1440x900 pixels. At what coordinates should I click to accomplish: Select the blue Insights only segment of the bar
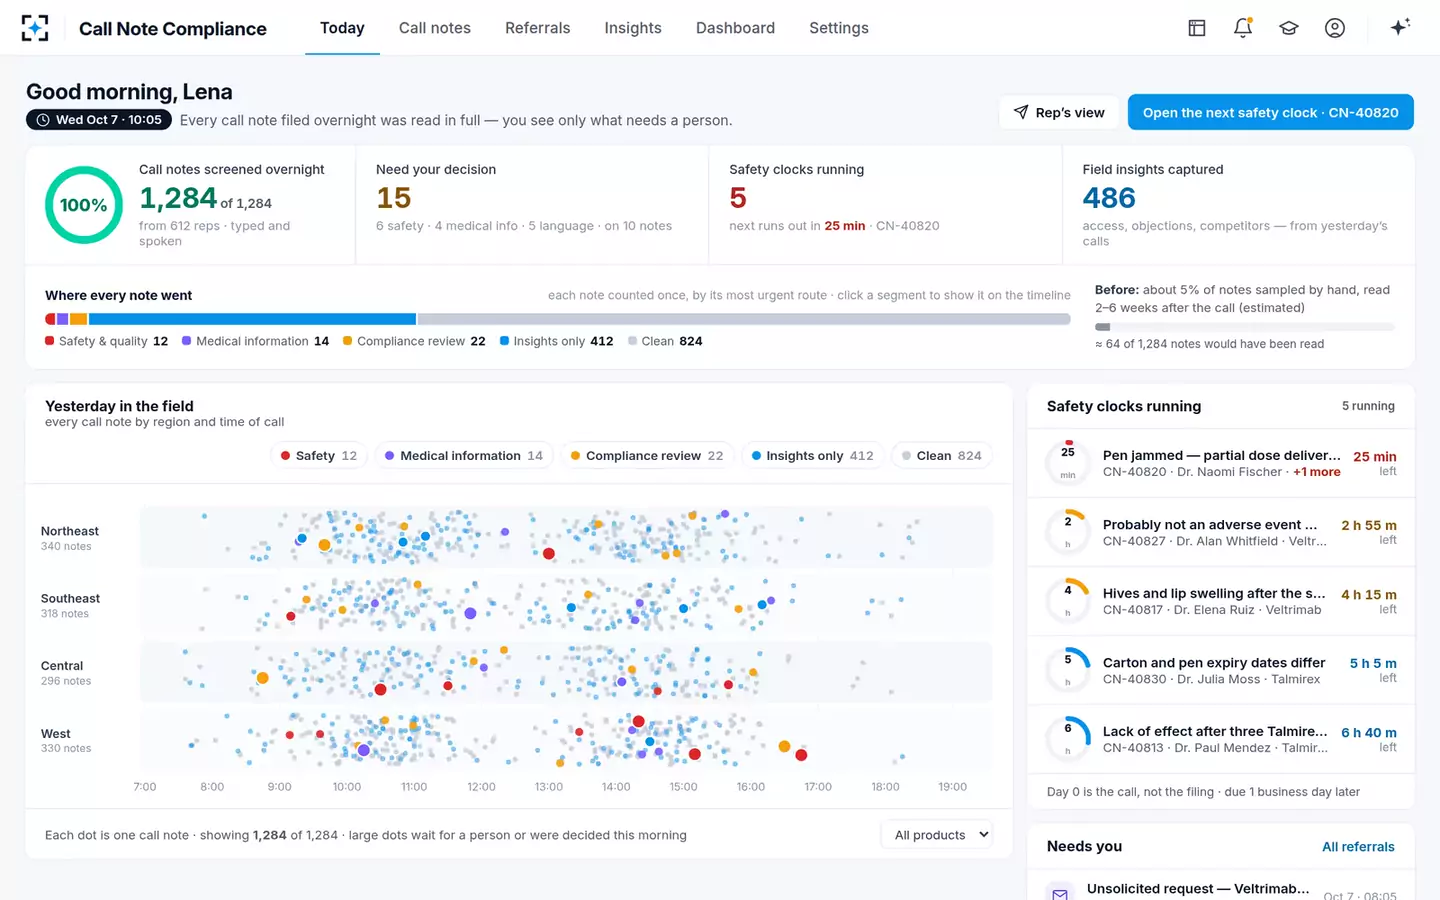(252, 319)
